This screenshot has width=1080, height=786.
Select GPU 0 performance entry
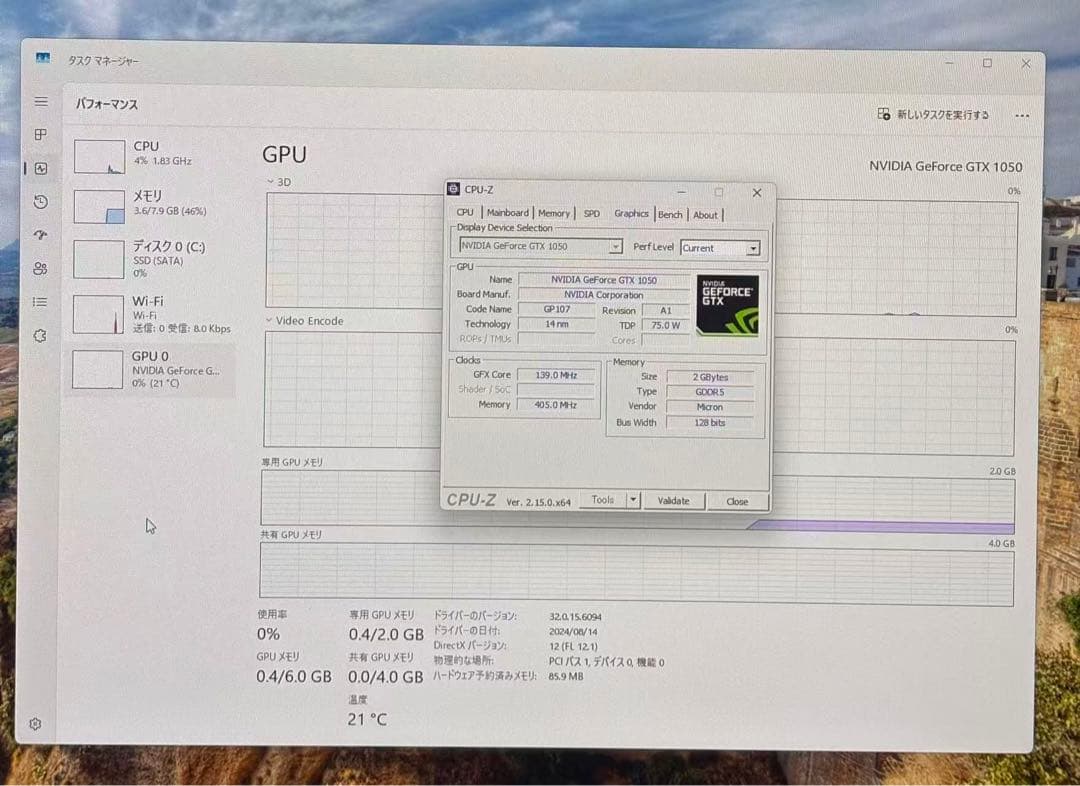[x=153, y=369]
